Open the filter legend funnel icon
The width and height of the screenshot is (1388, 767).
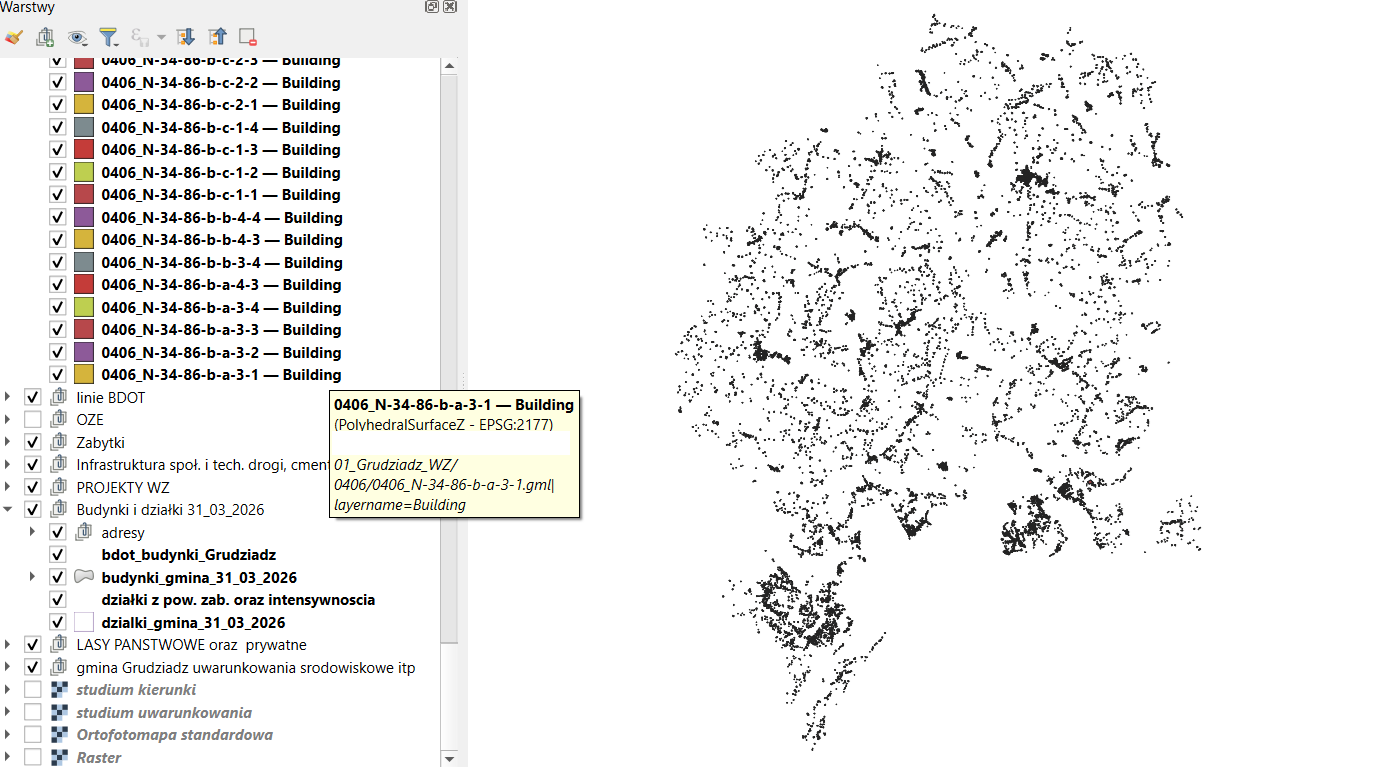coord(109,37)
